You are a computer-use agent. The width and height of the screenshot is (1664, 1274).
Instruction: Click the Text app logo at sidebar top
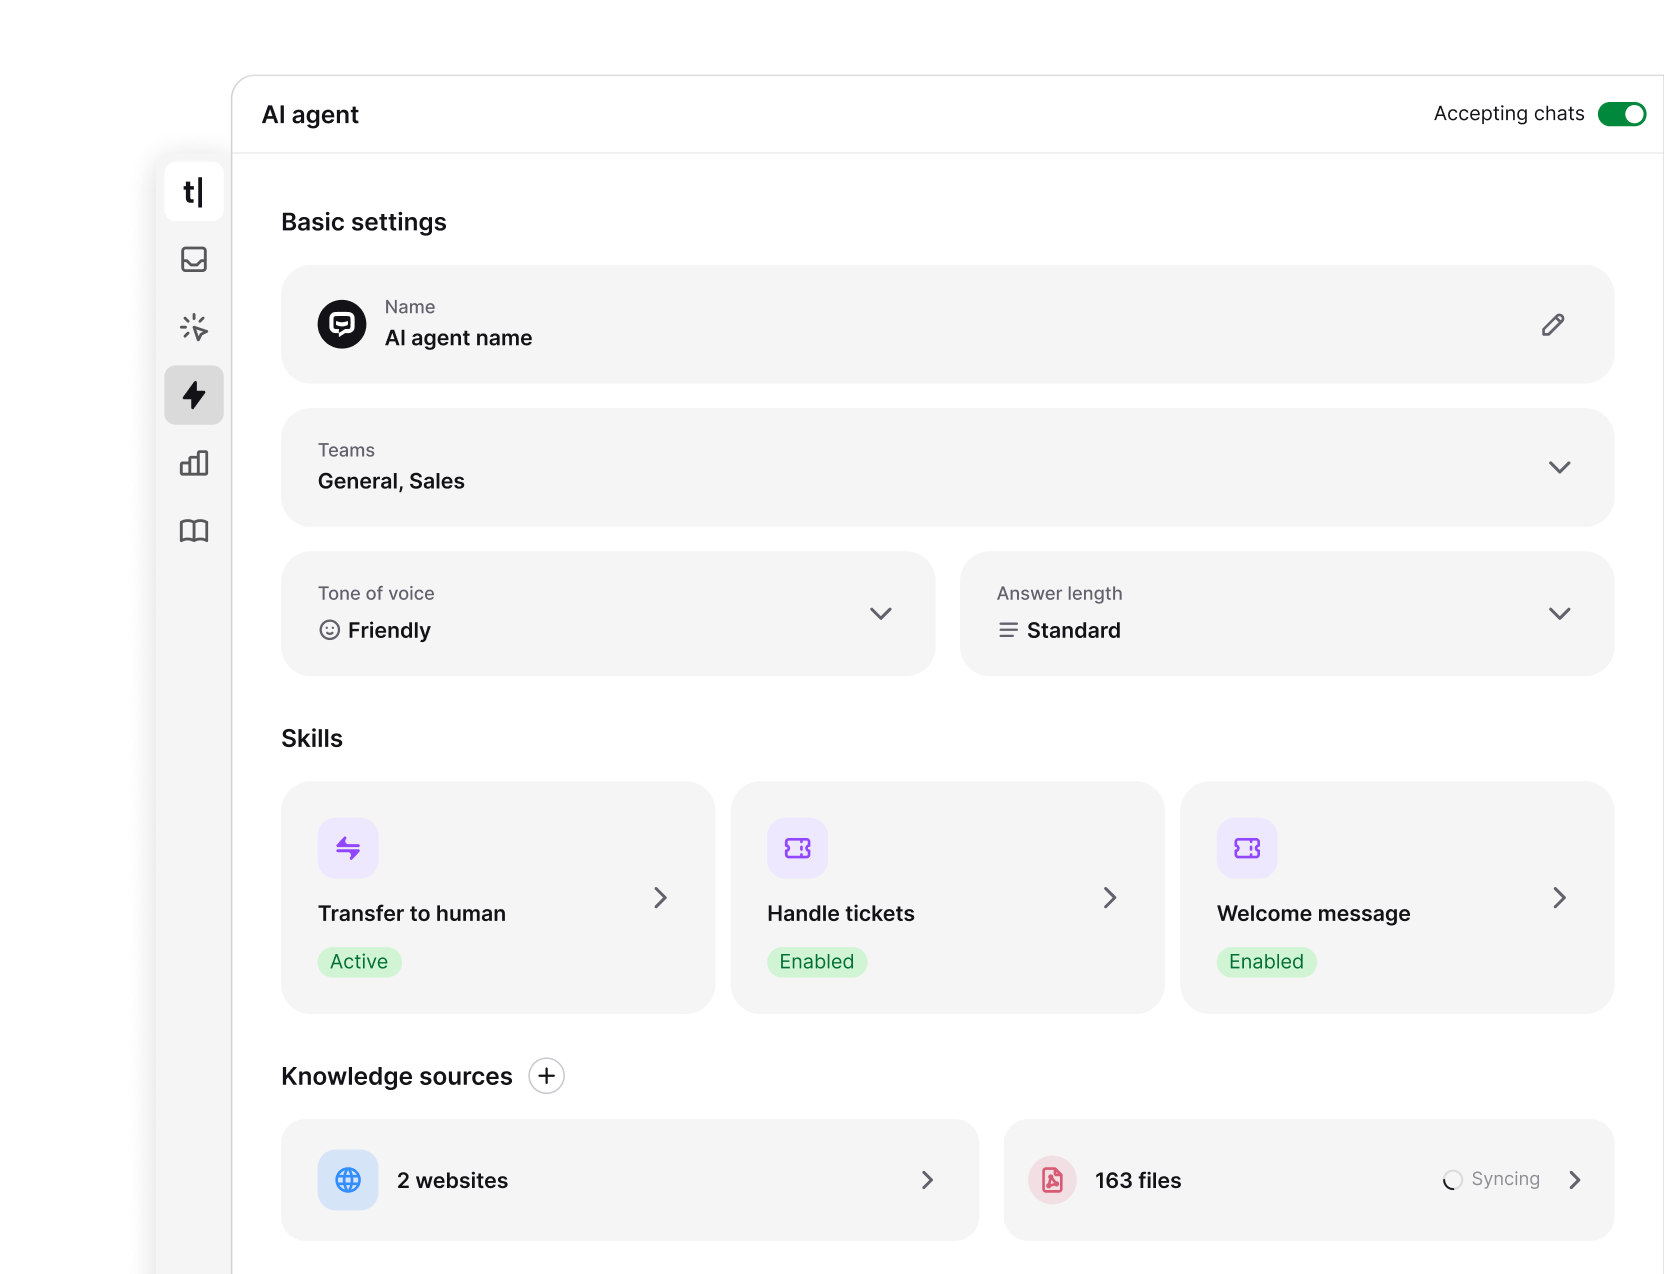click(193, 191)
